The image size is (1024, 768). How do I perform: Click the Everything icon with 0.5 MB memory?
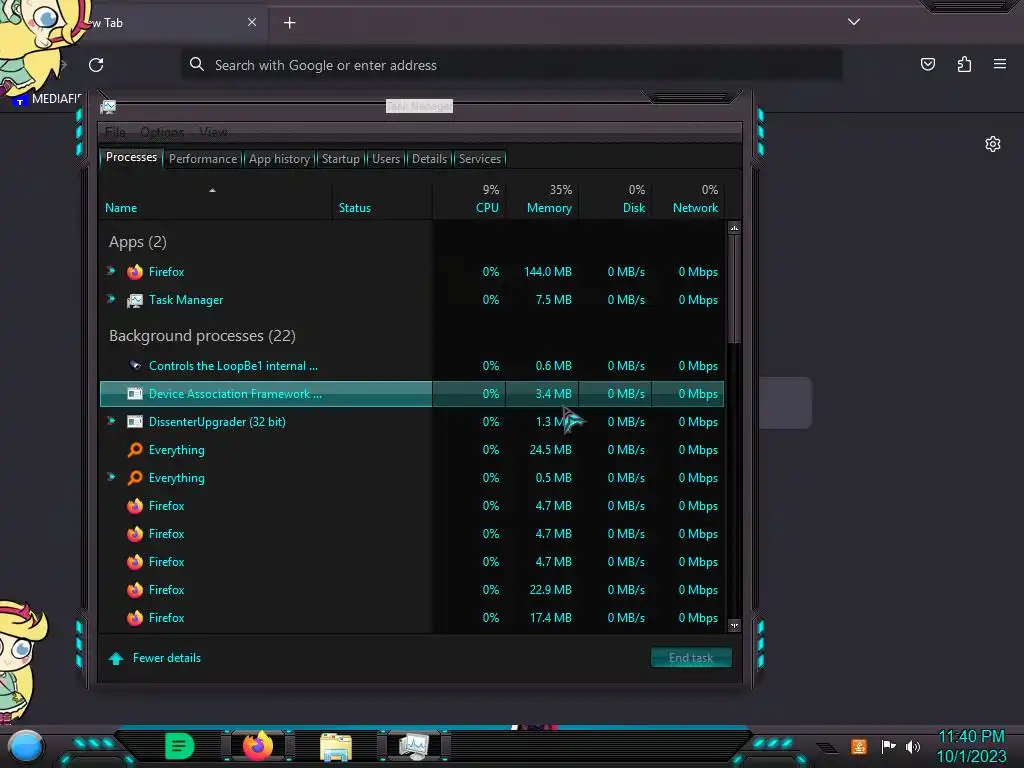click(x=135, y=478)
